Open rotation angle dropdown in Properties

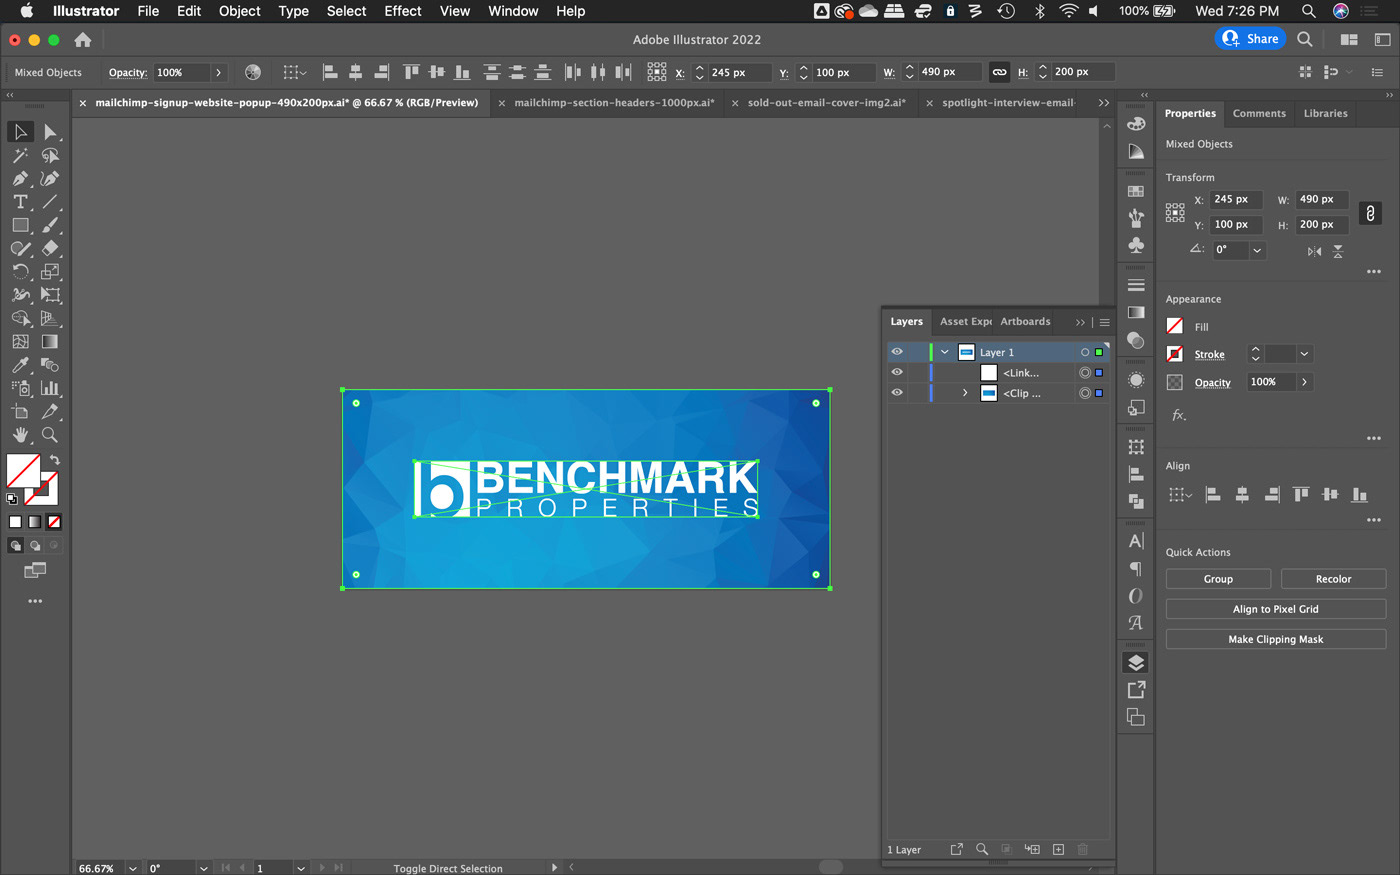1257,250
